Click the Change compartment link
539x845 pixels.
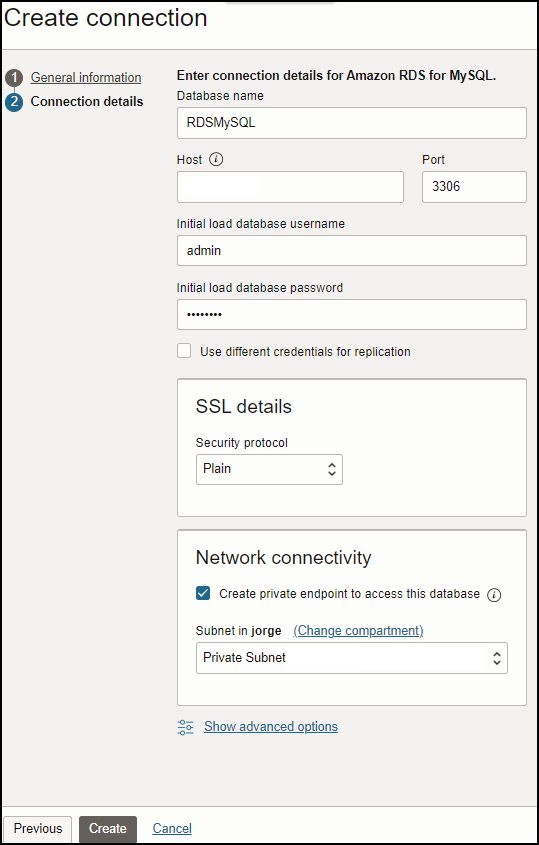click(358, 631)
